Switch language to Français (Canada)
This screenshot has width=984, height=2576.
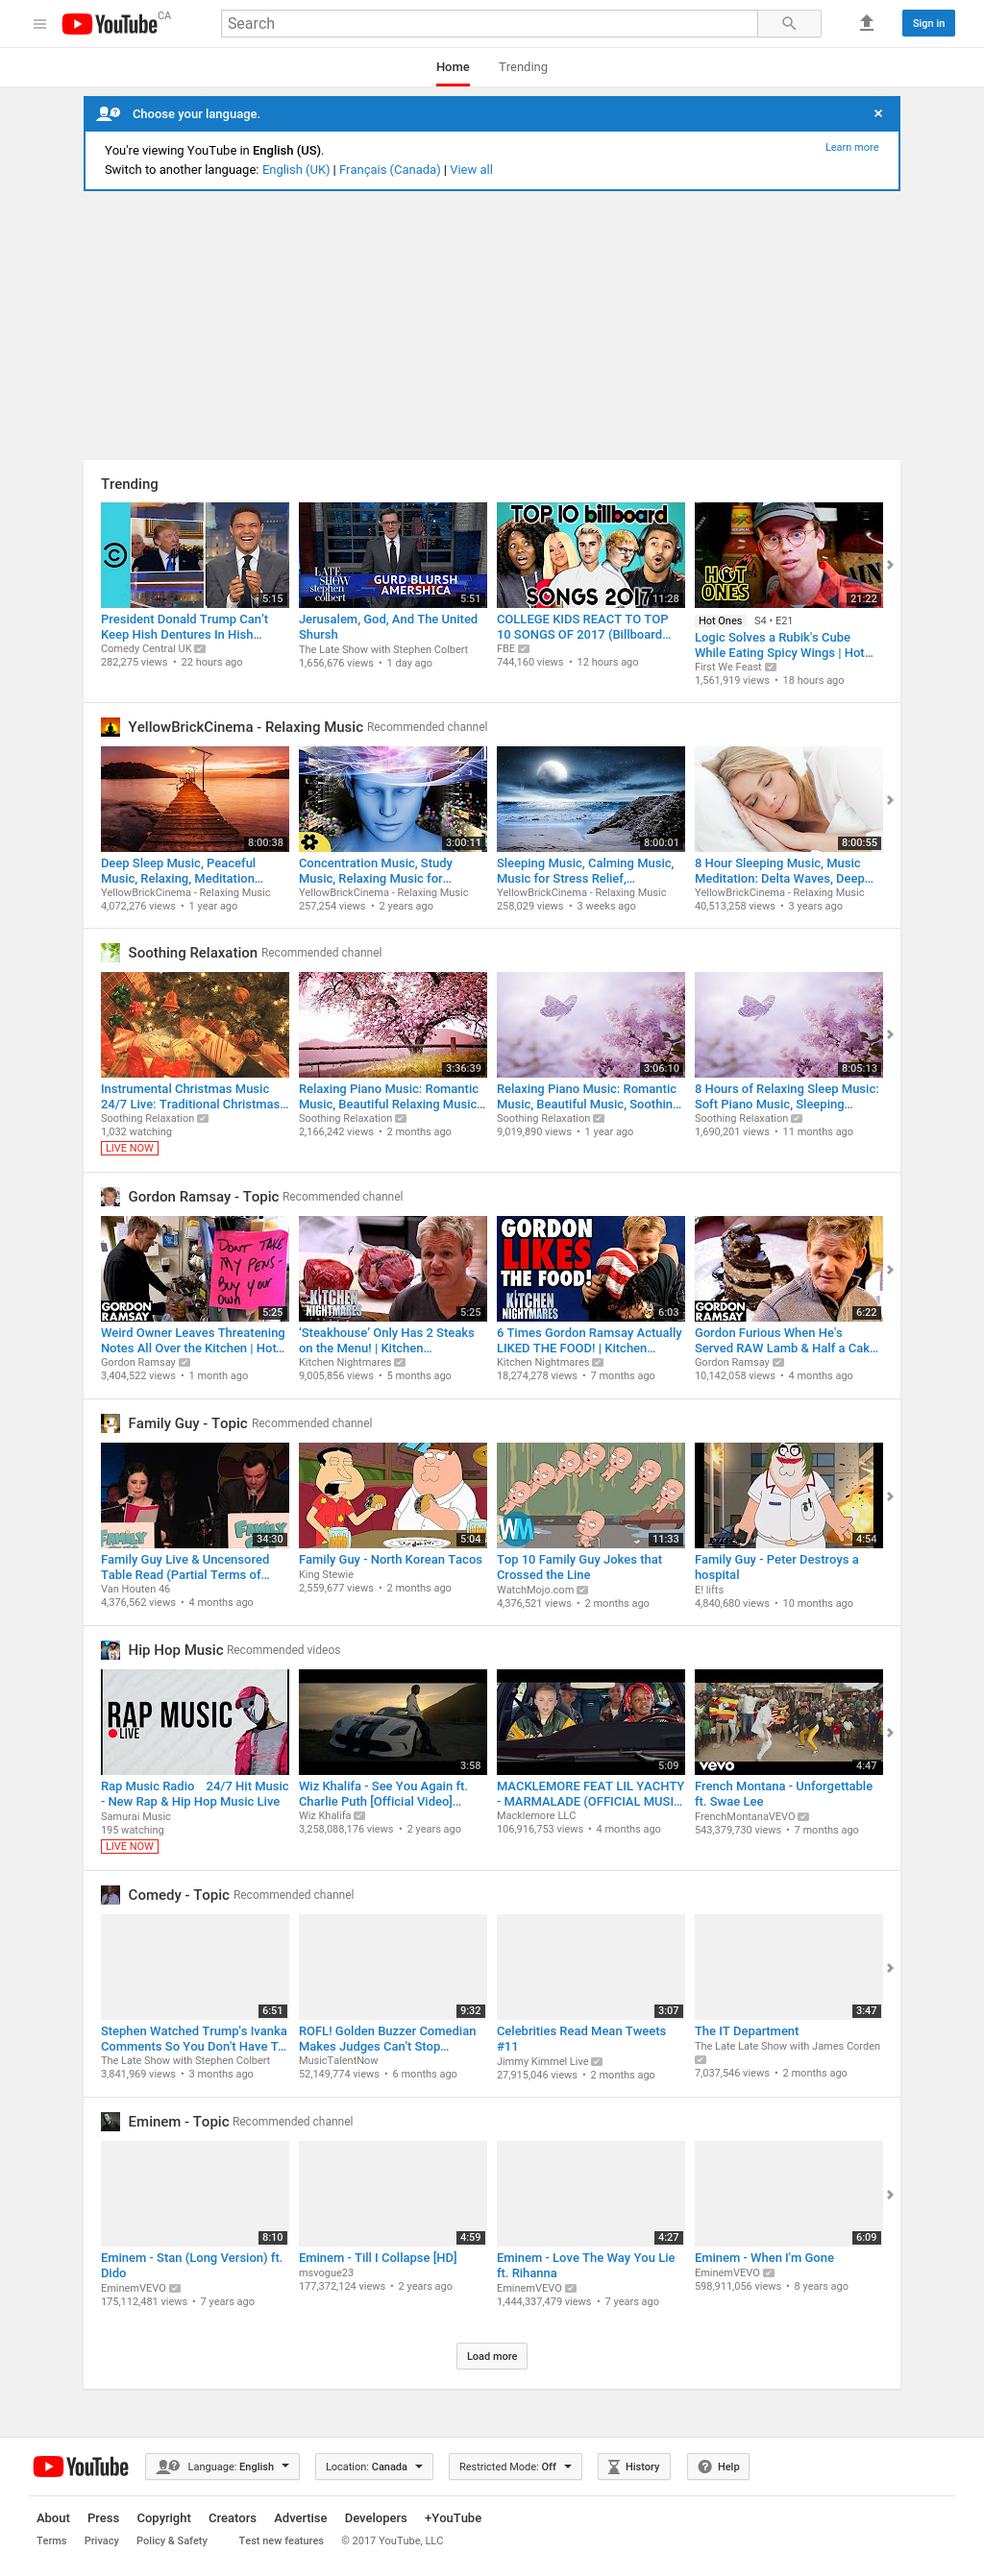[x=390, y=170]
